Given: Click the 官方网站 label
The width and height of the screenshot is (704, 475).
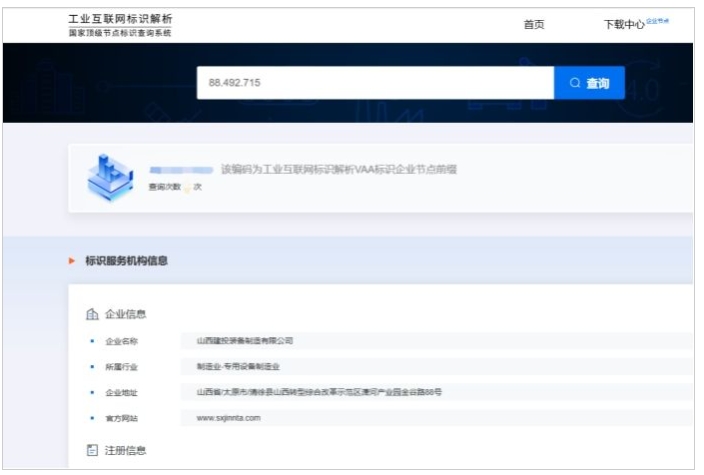Looking at the screenshot, I should 121,418.
